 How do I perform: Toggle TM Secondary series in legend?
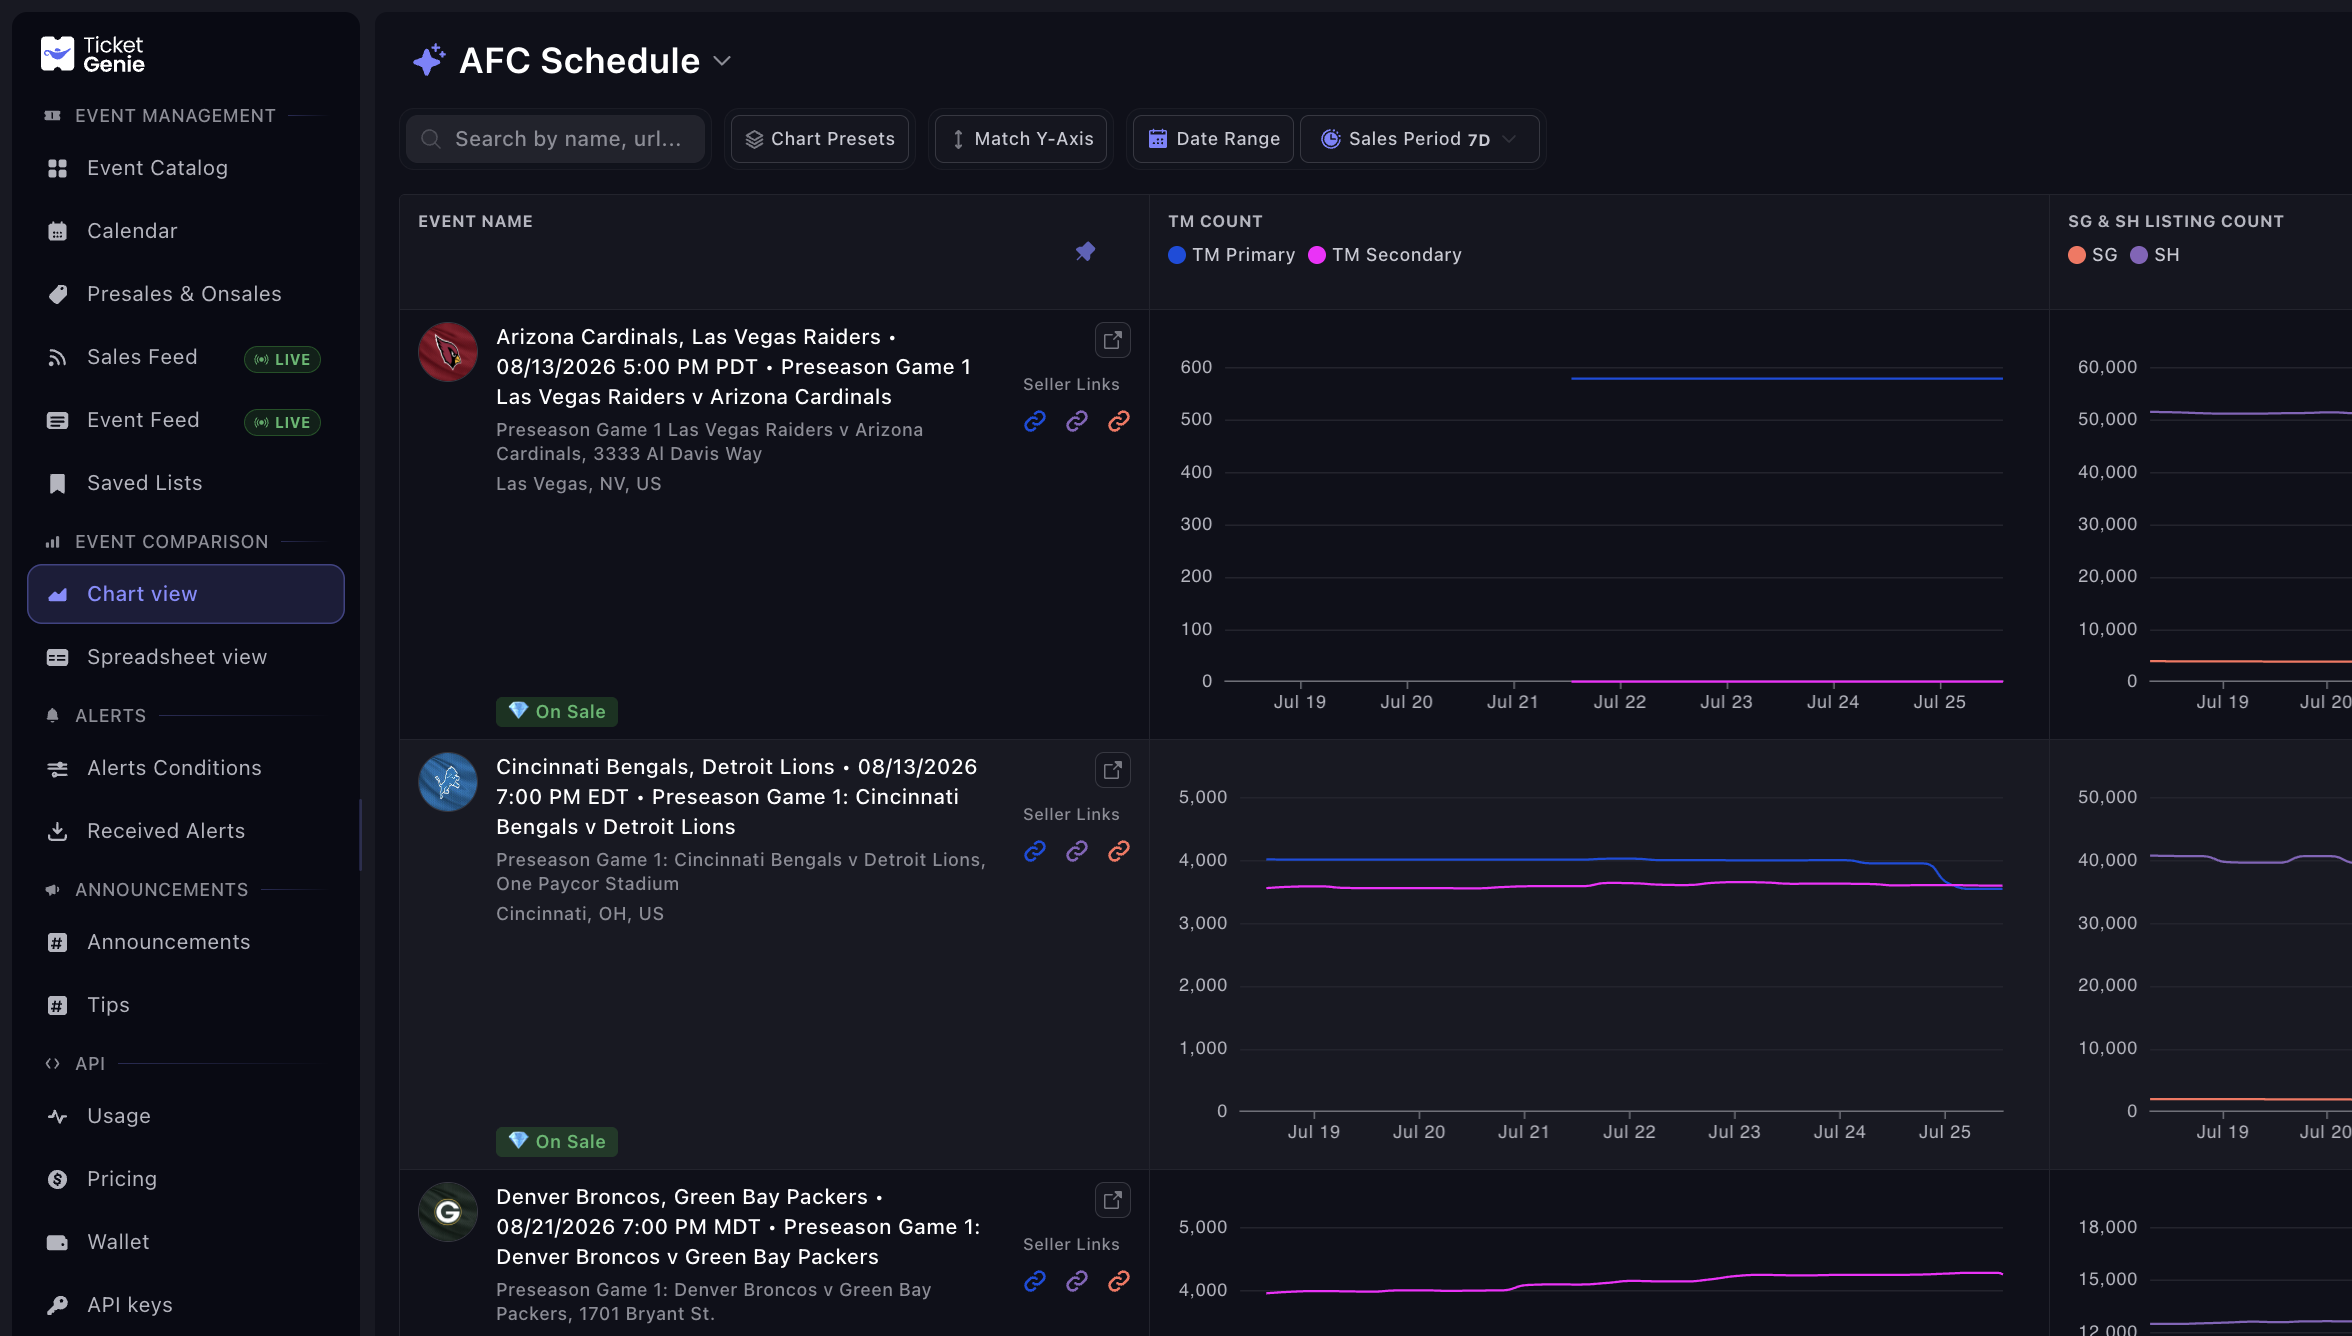click(x=1385, y=255)
